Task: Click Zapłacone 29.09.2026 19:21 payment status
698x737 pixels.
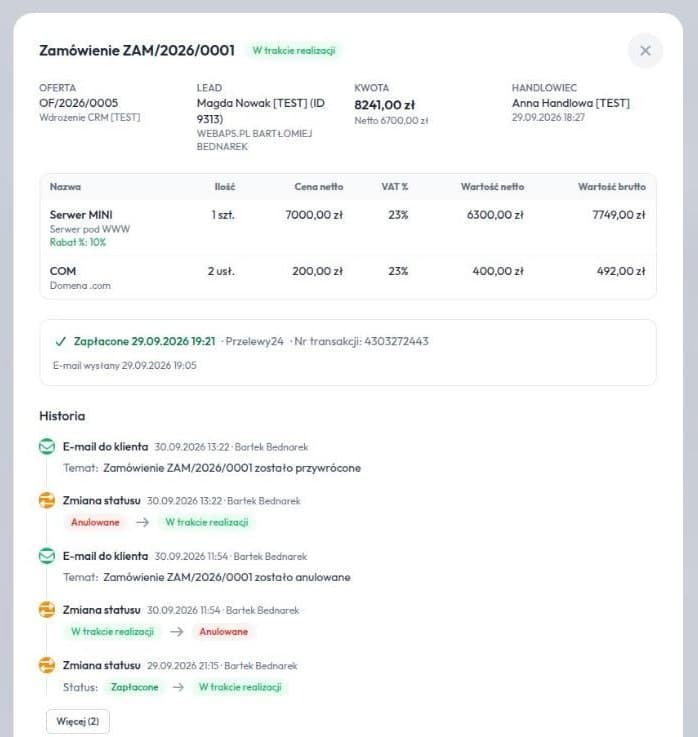Action: click(x=144, y=341)
